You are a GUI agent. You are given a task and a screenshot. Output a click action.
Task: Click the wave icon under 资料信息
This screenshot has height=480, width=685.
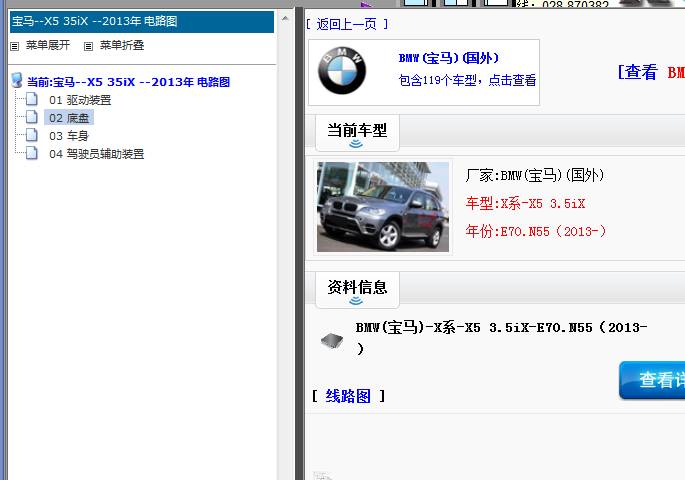(x=356, y=300)
